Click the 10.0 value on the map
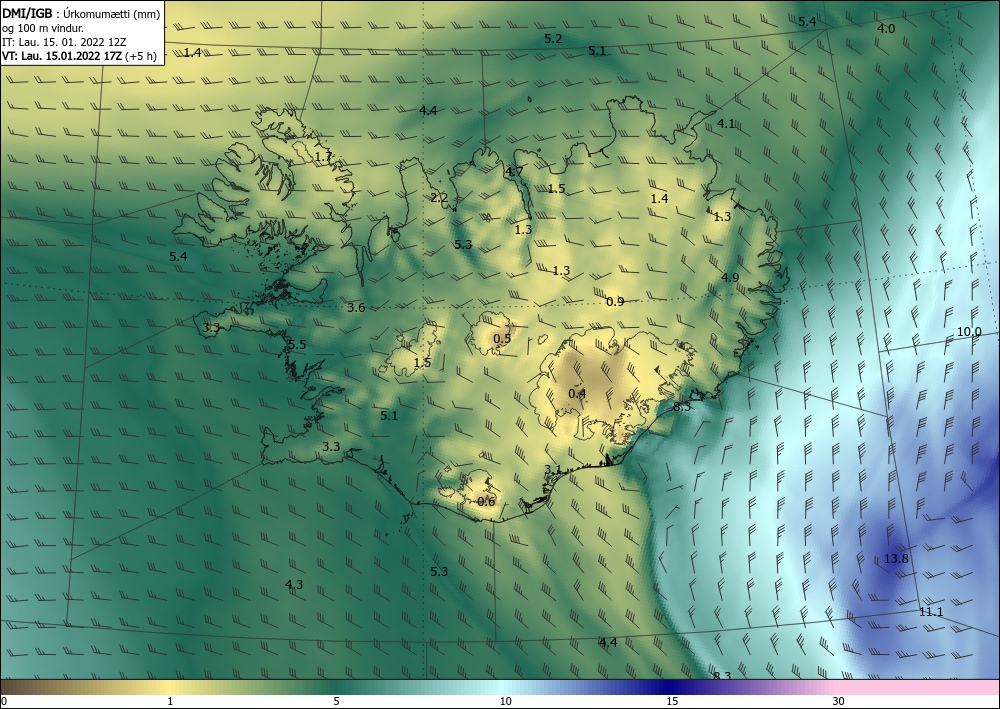Screen dimensions: 1000x709 (969, 332)
